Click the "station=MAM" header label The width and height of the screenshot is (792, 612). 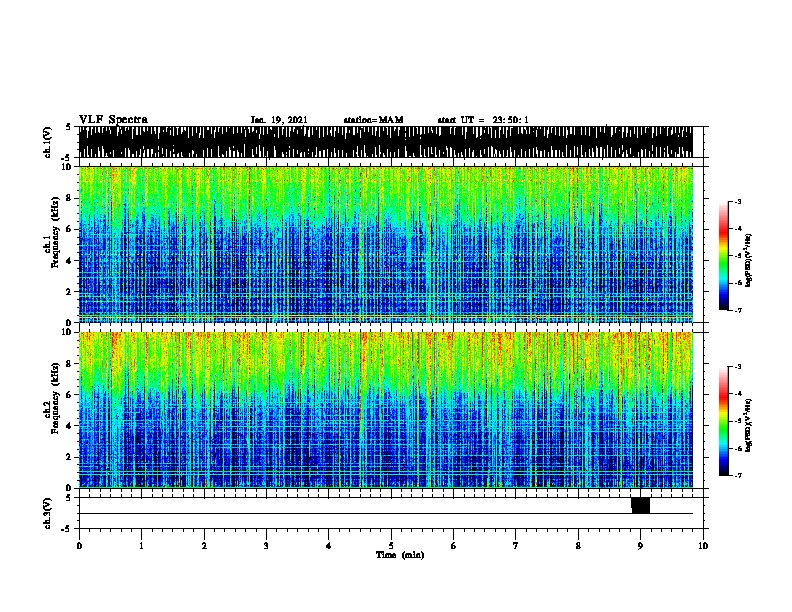[x=373, y=120]
